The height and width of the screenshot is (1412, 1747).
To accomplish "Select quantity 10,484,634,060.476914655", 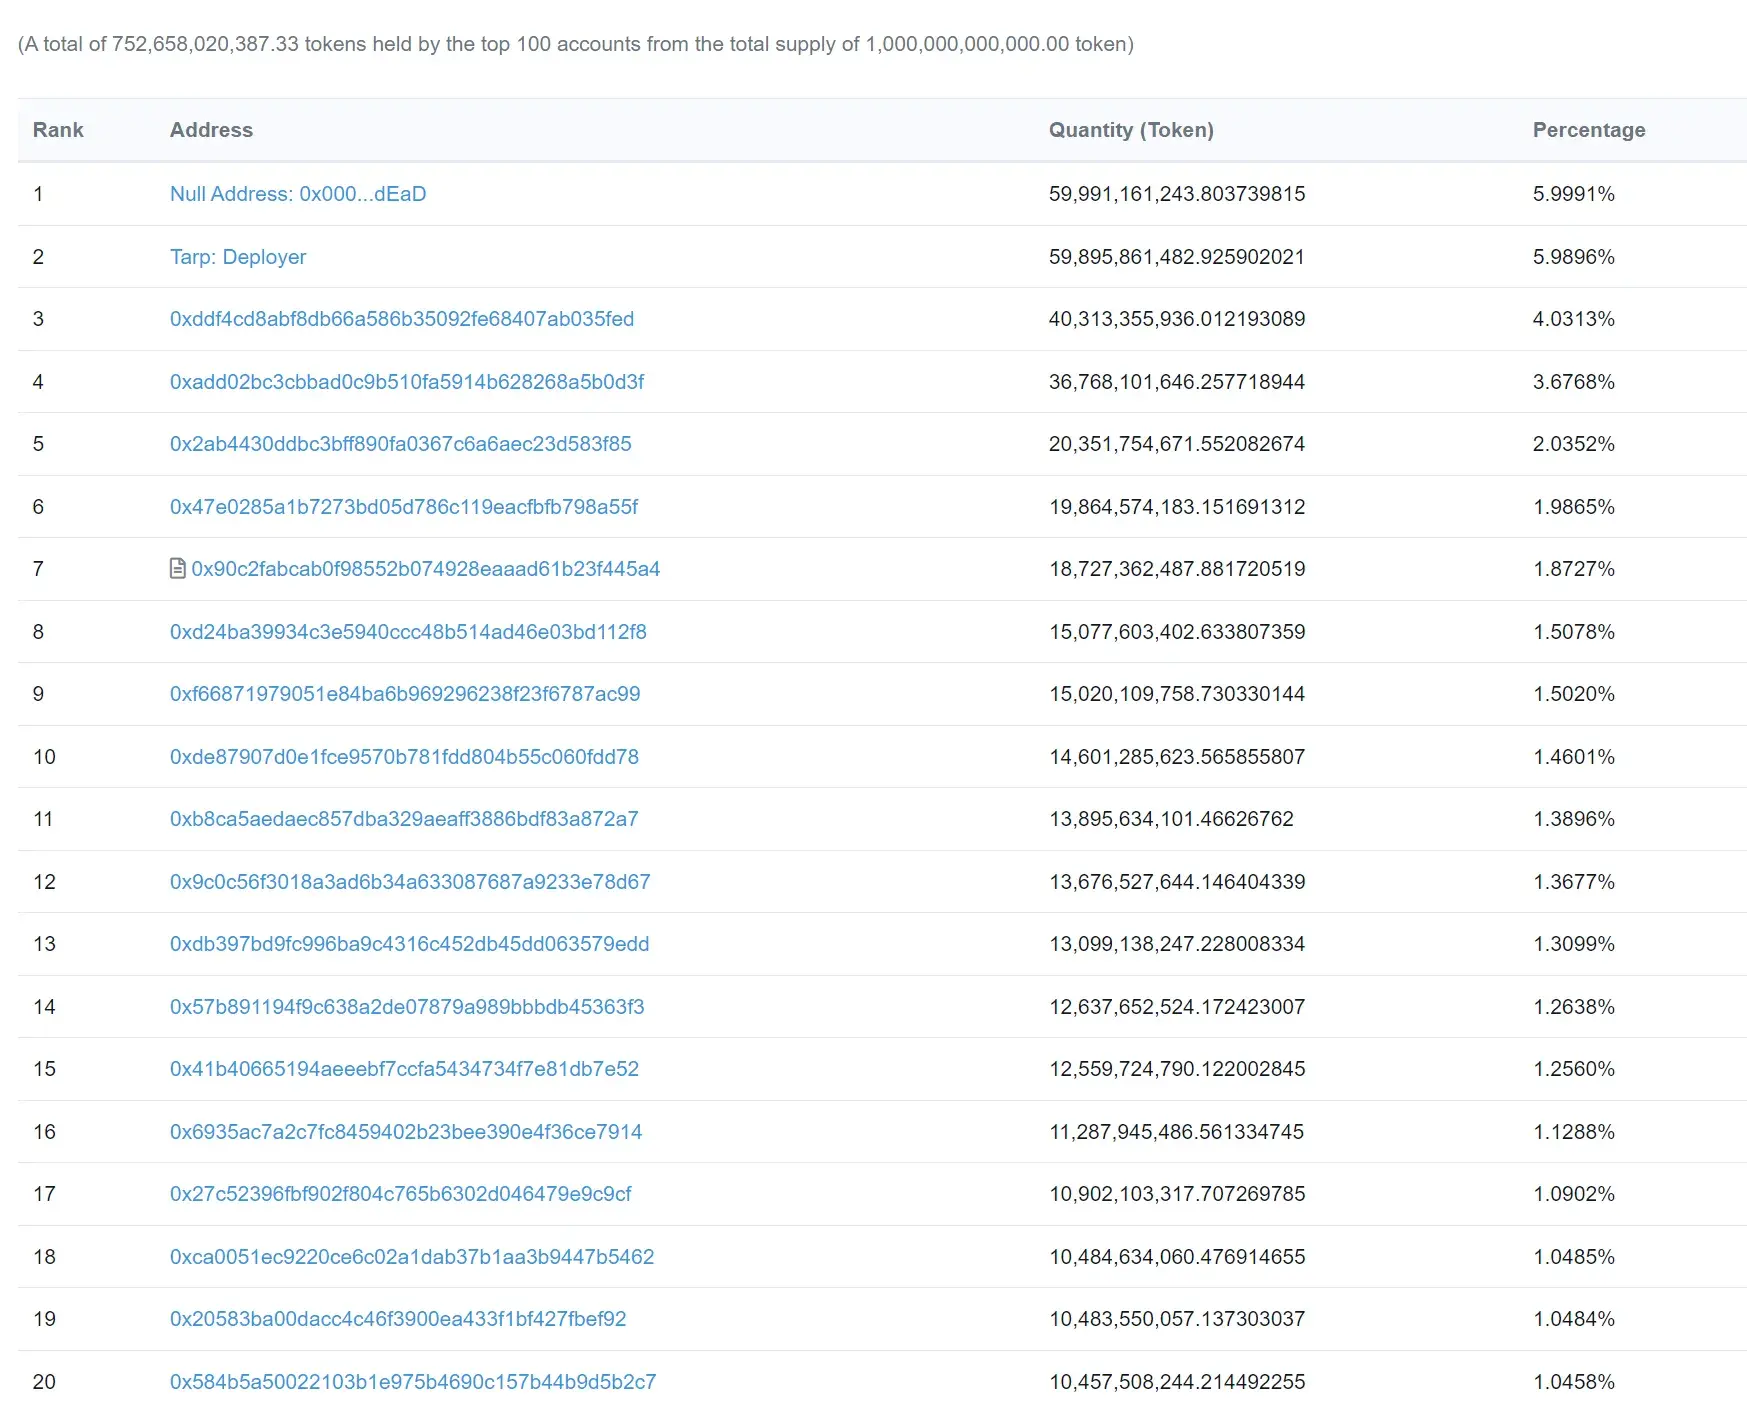I will point(1177,1257).
